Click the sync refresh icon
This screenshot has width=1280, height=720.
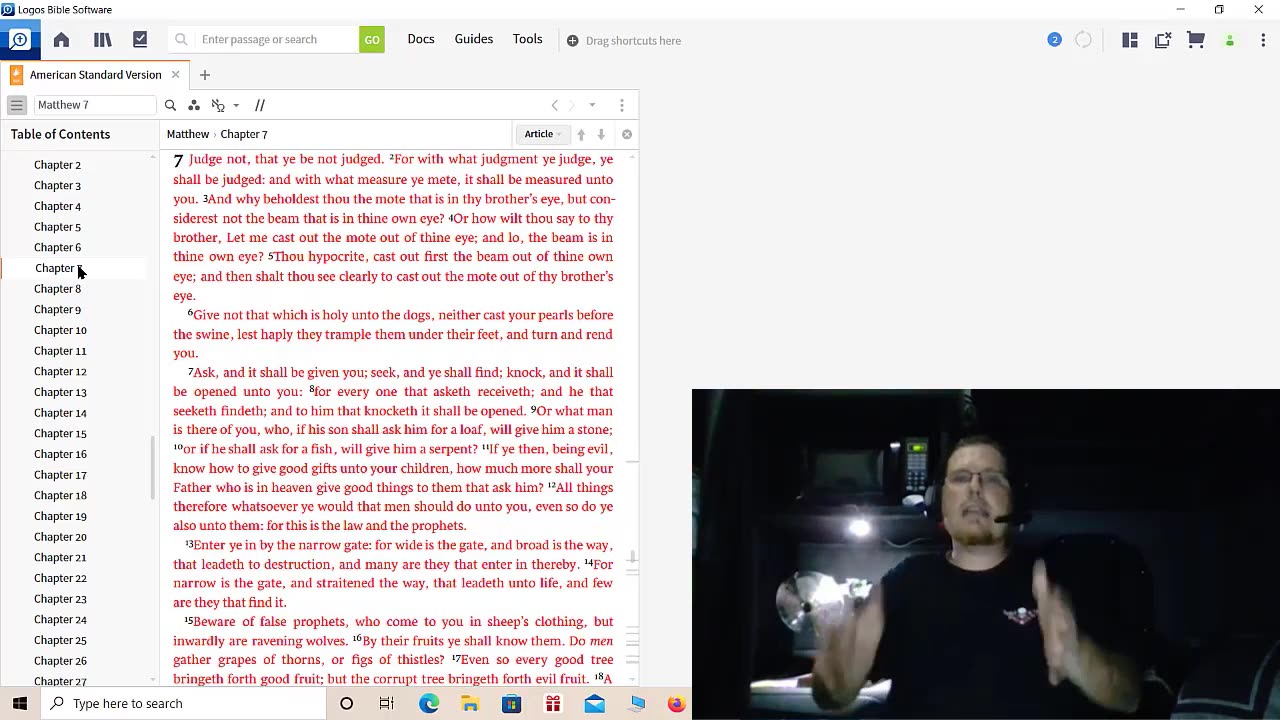1083,40
